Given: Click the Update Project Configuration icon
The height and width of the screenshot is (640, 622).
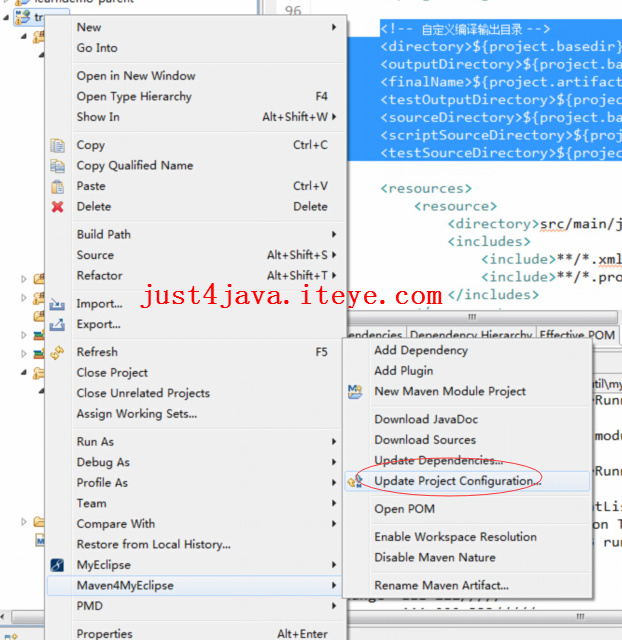Looking at the screenshot, I should [354, 481].
